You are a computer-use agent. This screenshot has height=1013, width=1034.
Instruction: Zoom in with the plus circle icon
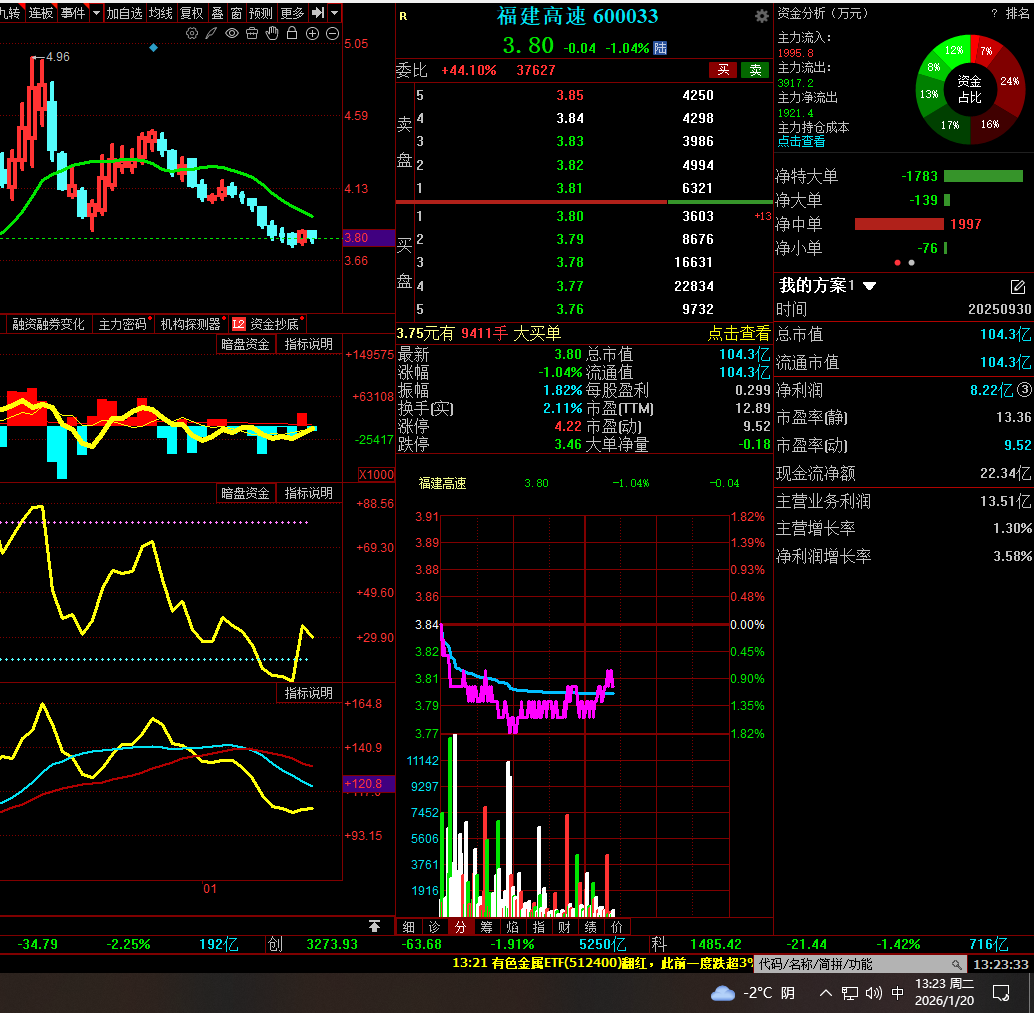click(313, 33)
